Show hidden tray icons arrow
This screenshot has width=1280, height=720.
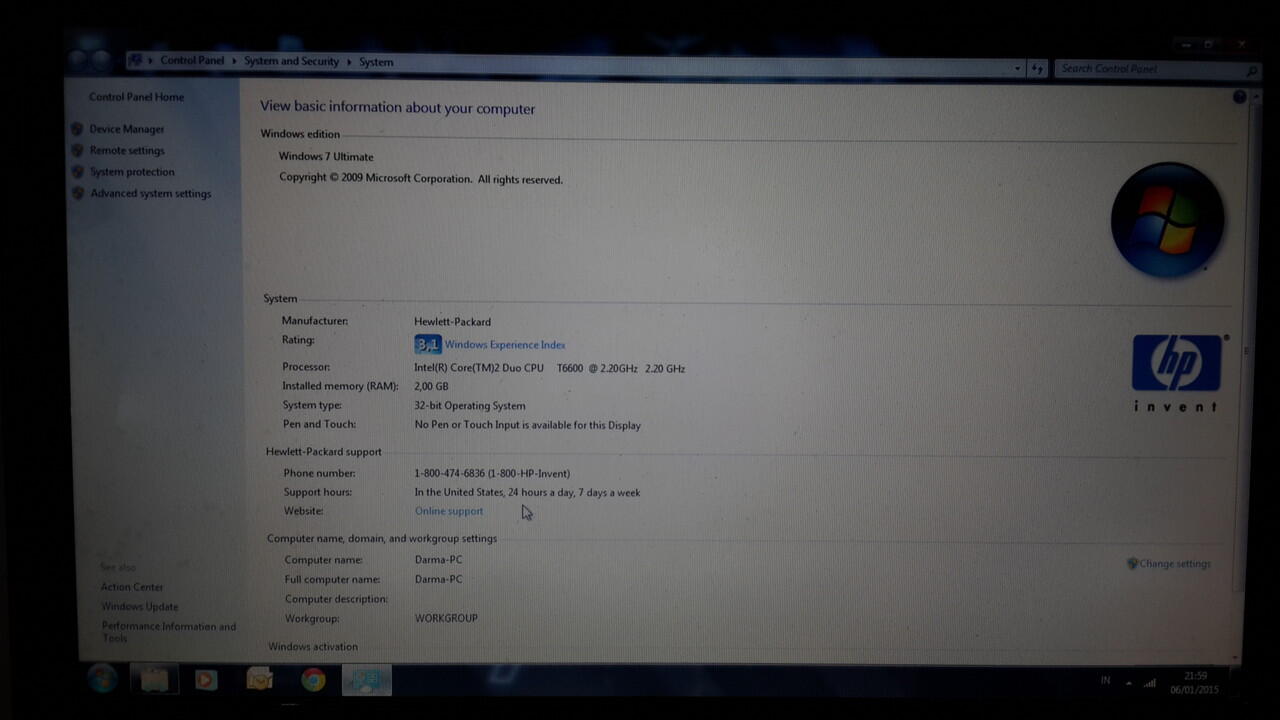tap(1128, 683)
